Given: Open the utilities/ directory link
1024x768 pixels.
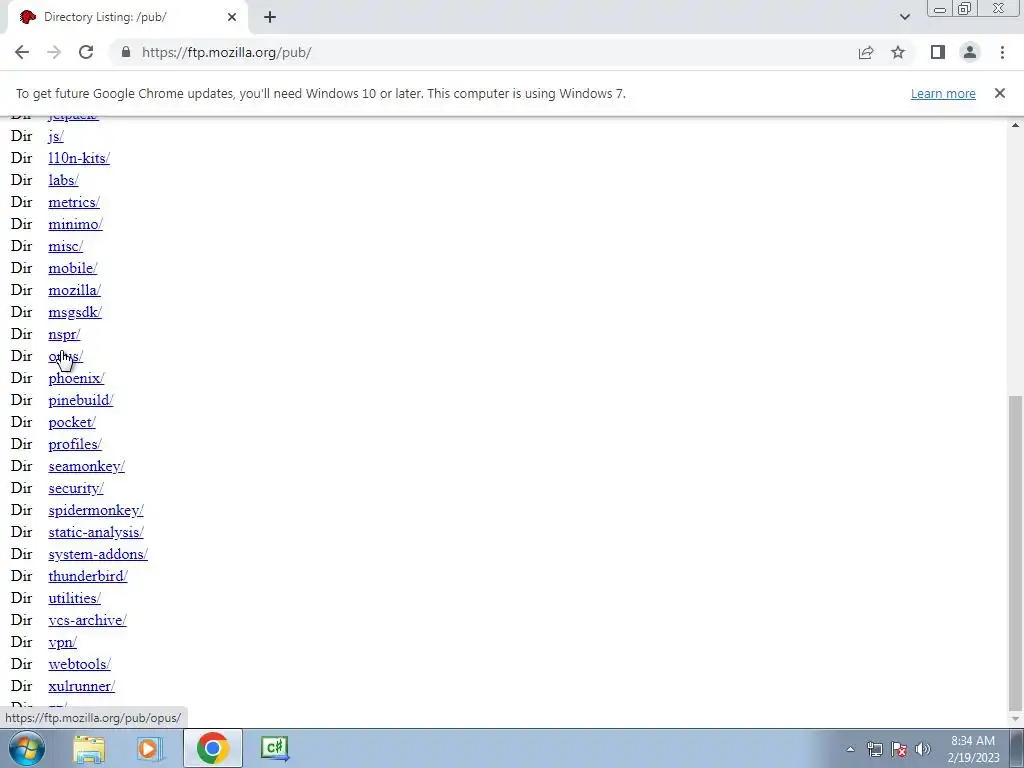Looking at the screenshot, I should pyautogui.click(x=74, y=598).
